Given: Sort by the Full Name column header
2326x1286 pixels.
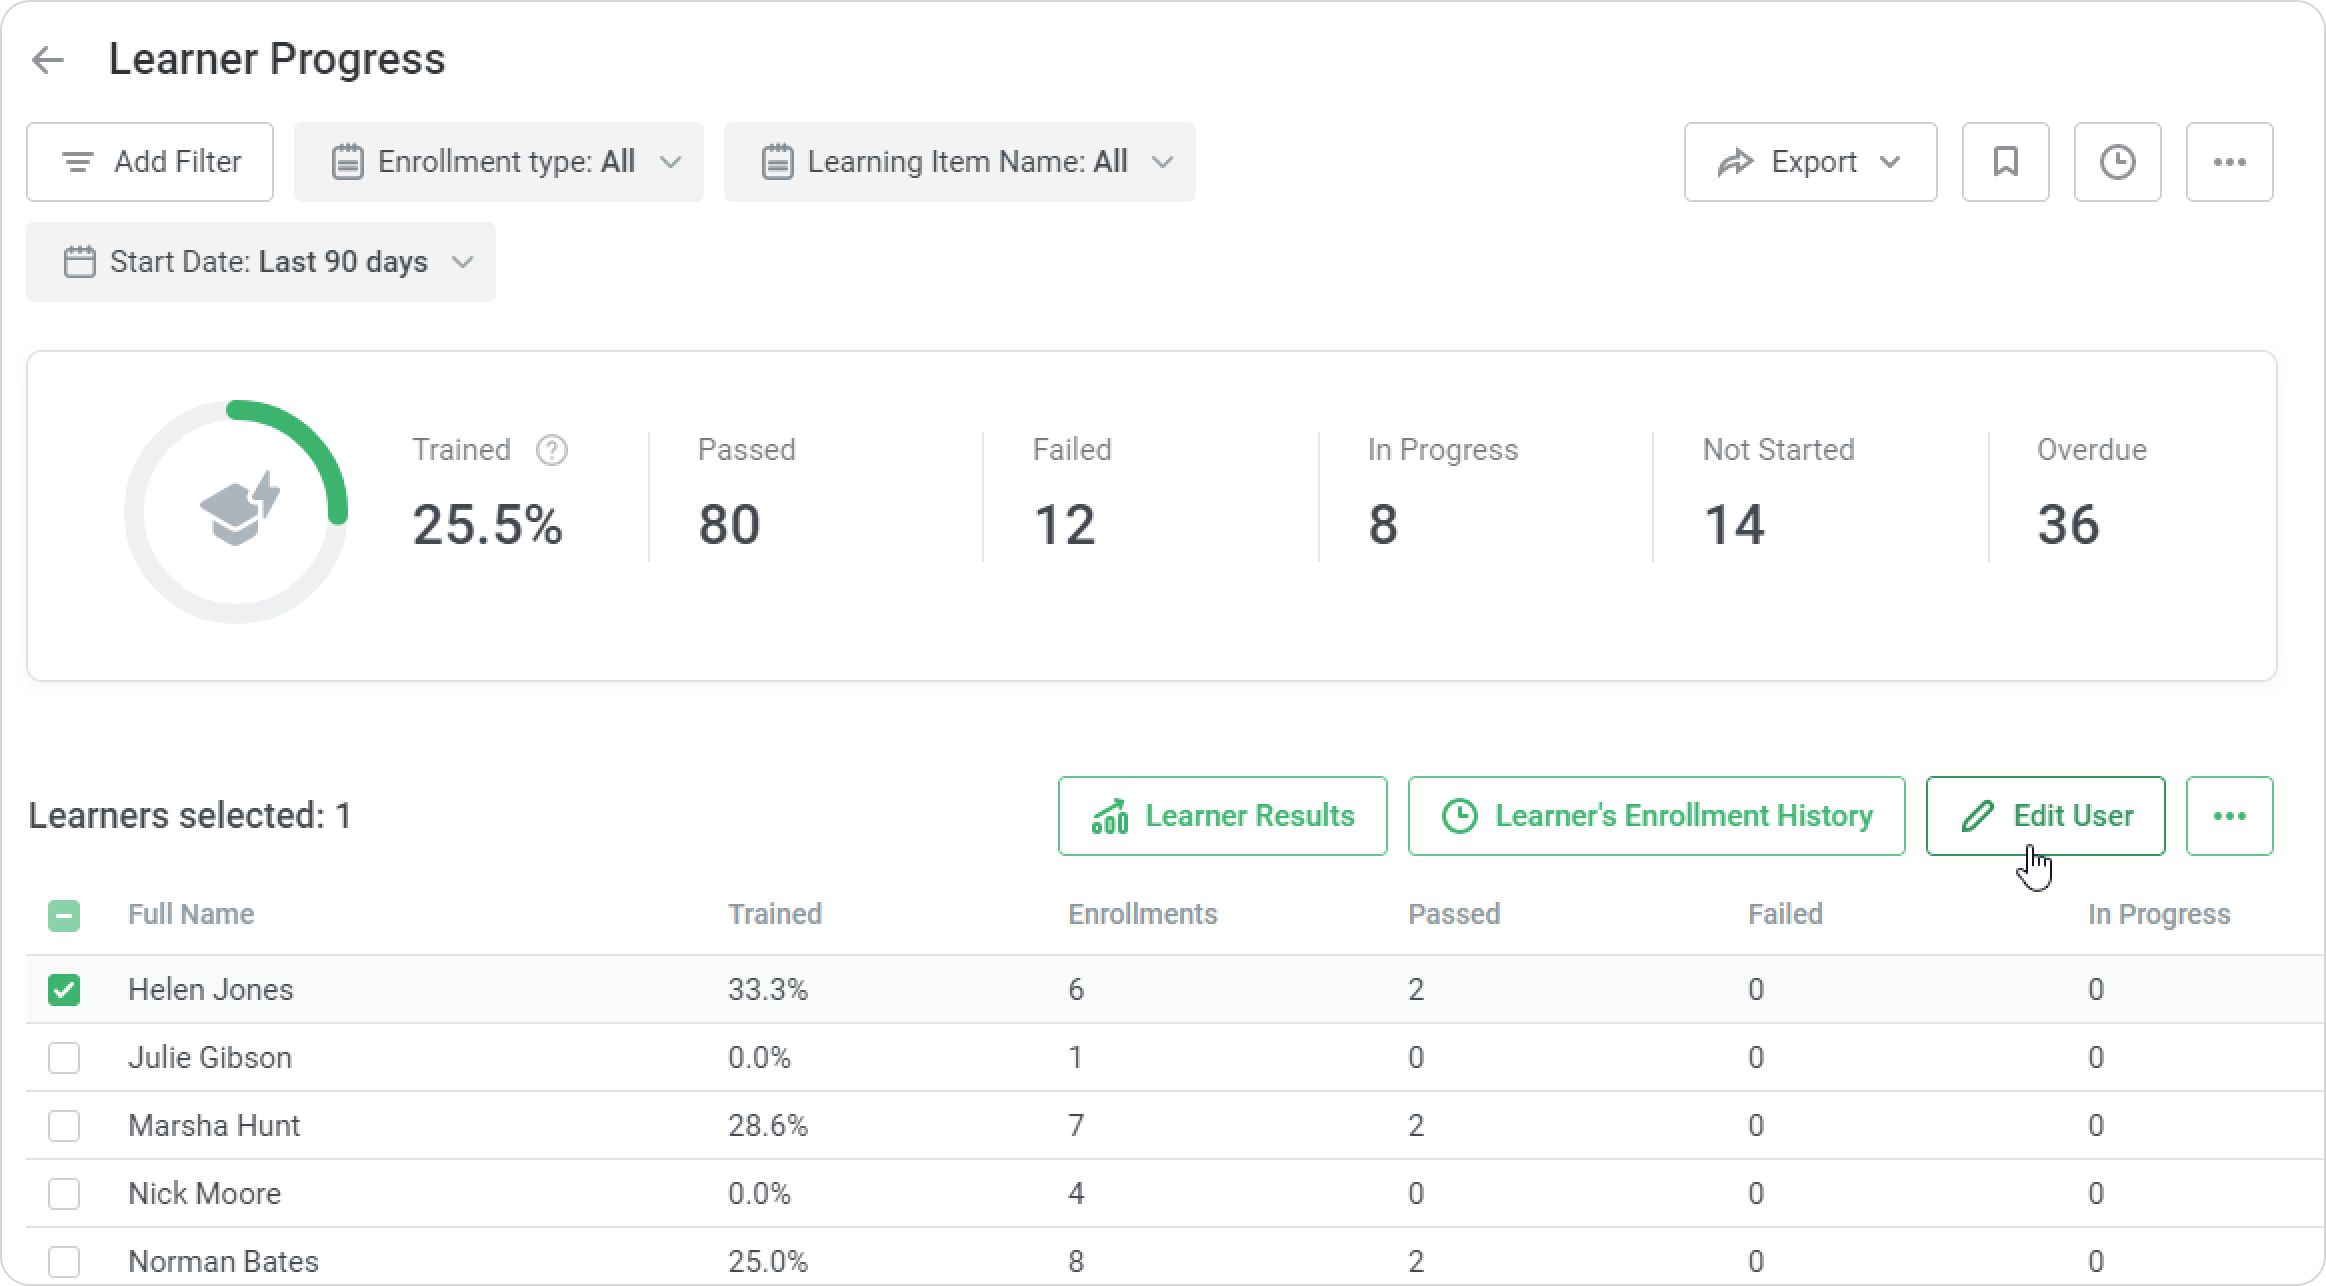Looking at the screenshot, I should (191, 915).
